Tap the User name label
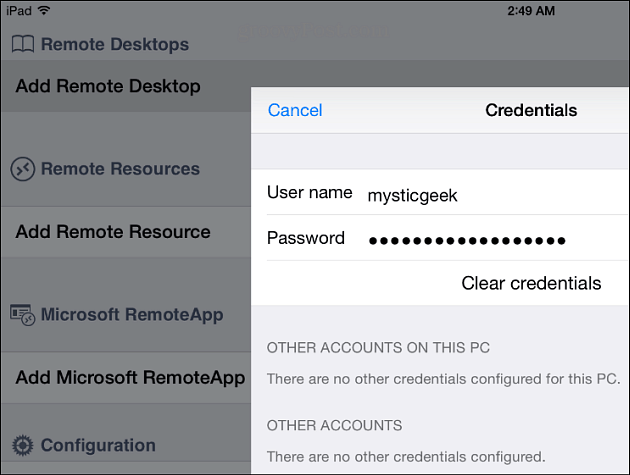630x475 pixels. (309, 192)
